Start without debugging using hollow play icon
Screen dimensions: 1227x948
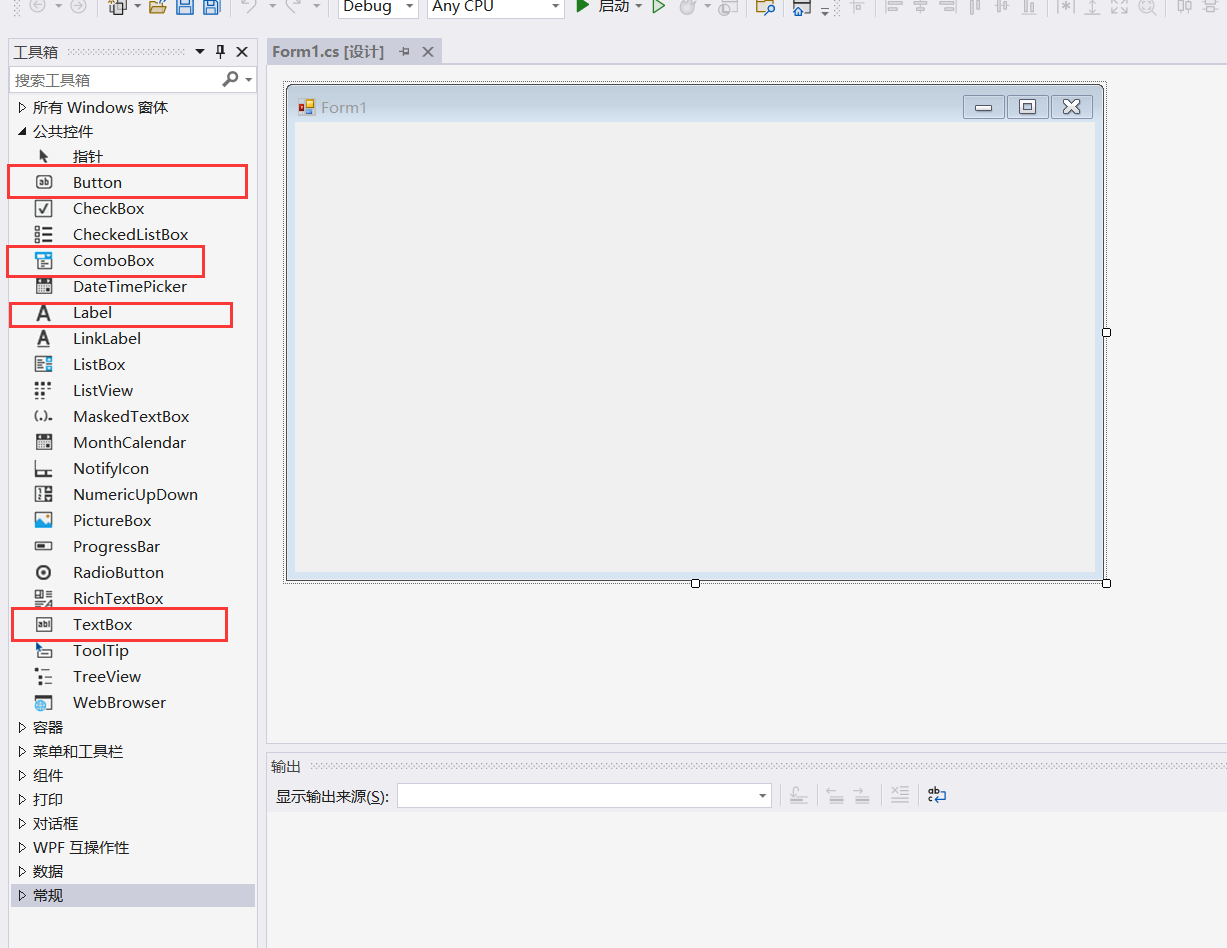[658, 7]
